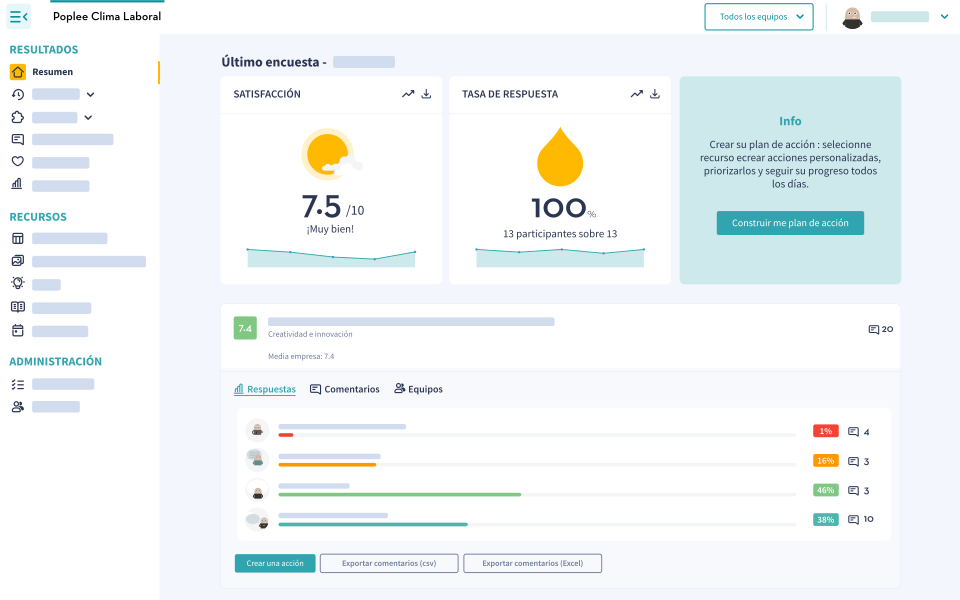The width and height of the screenshot is (960, 600).
Task: Click the lightbulb icon in the Recursos section
Action: click(x=16, y=284)
